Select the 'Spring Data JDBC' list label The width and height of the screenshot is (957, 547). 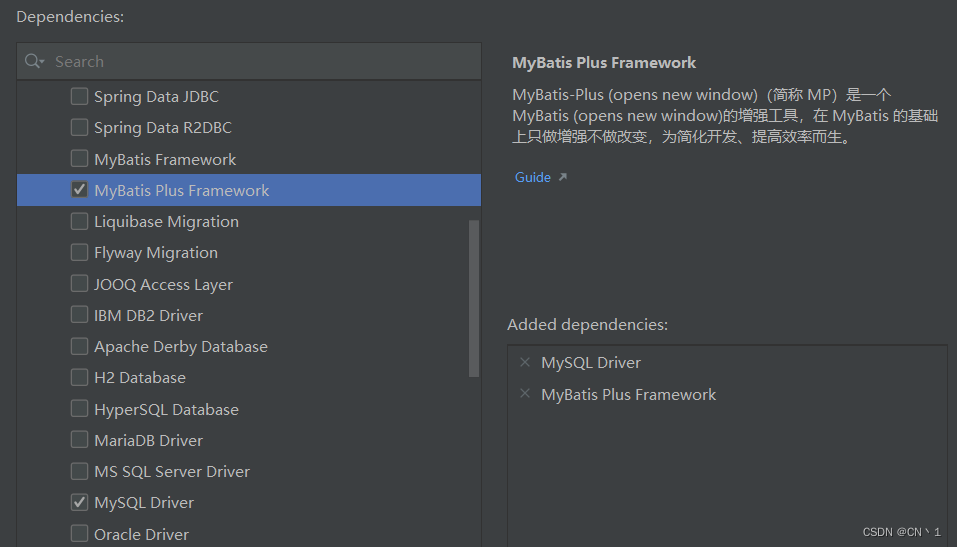[156, 96]
